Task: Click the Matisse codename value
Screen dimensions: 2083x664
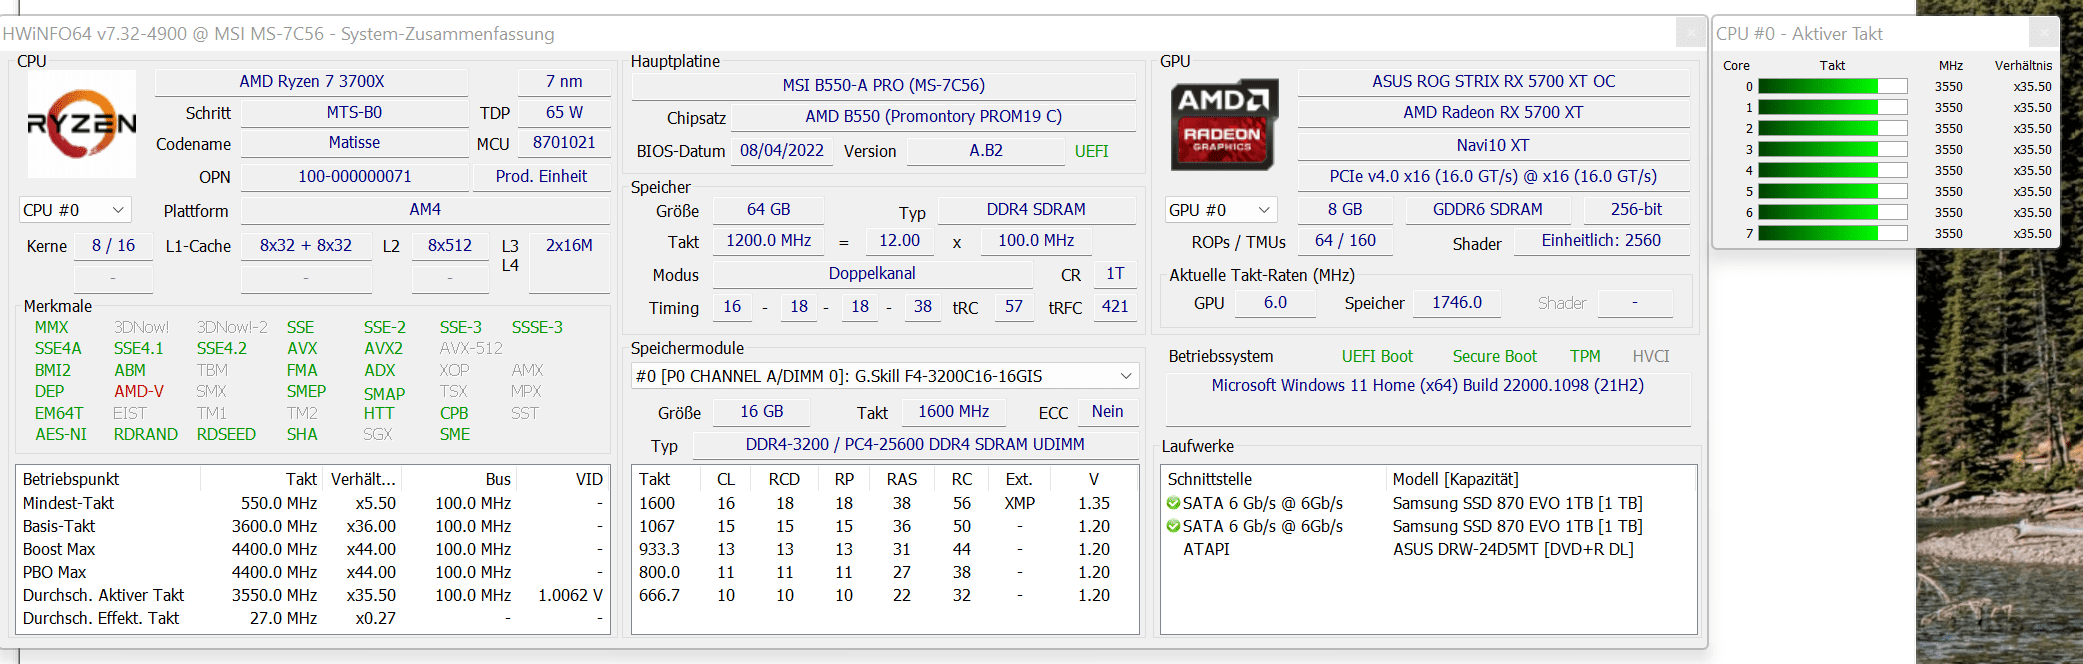Action: (354, 143)
